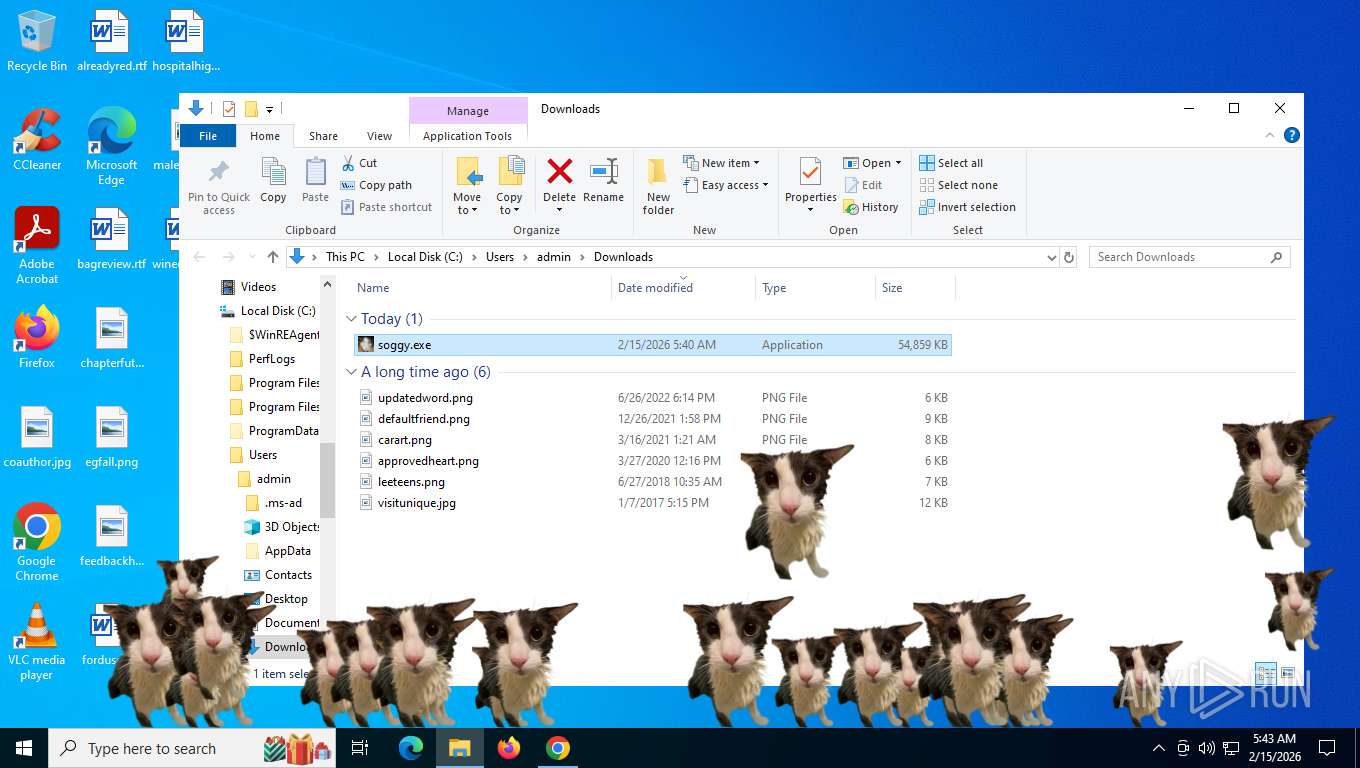The image size is (1360, 768).
Task: Click Invert selection
Action: [967, 207]
